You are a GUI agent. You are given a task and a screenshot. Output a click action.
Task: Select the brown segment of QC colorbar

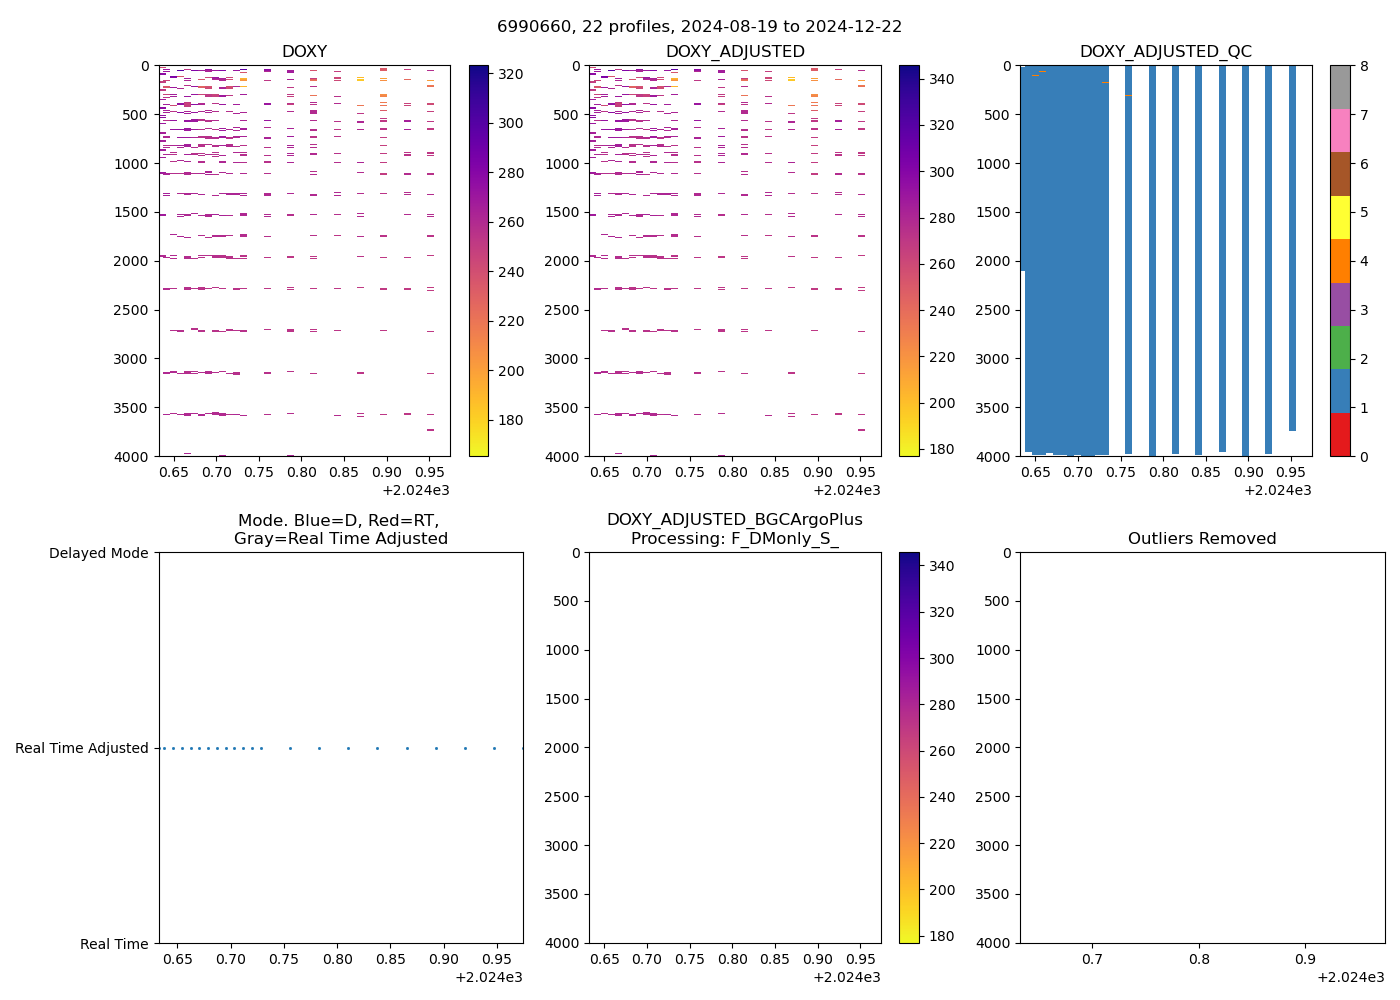1340,174
